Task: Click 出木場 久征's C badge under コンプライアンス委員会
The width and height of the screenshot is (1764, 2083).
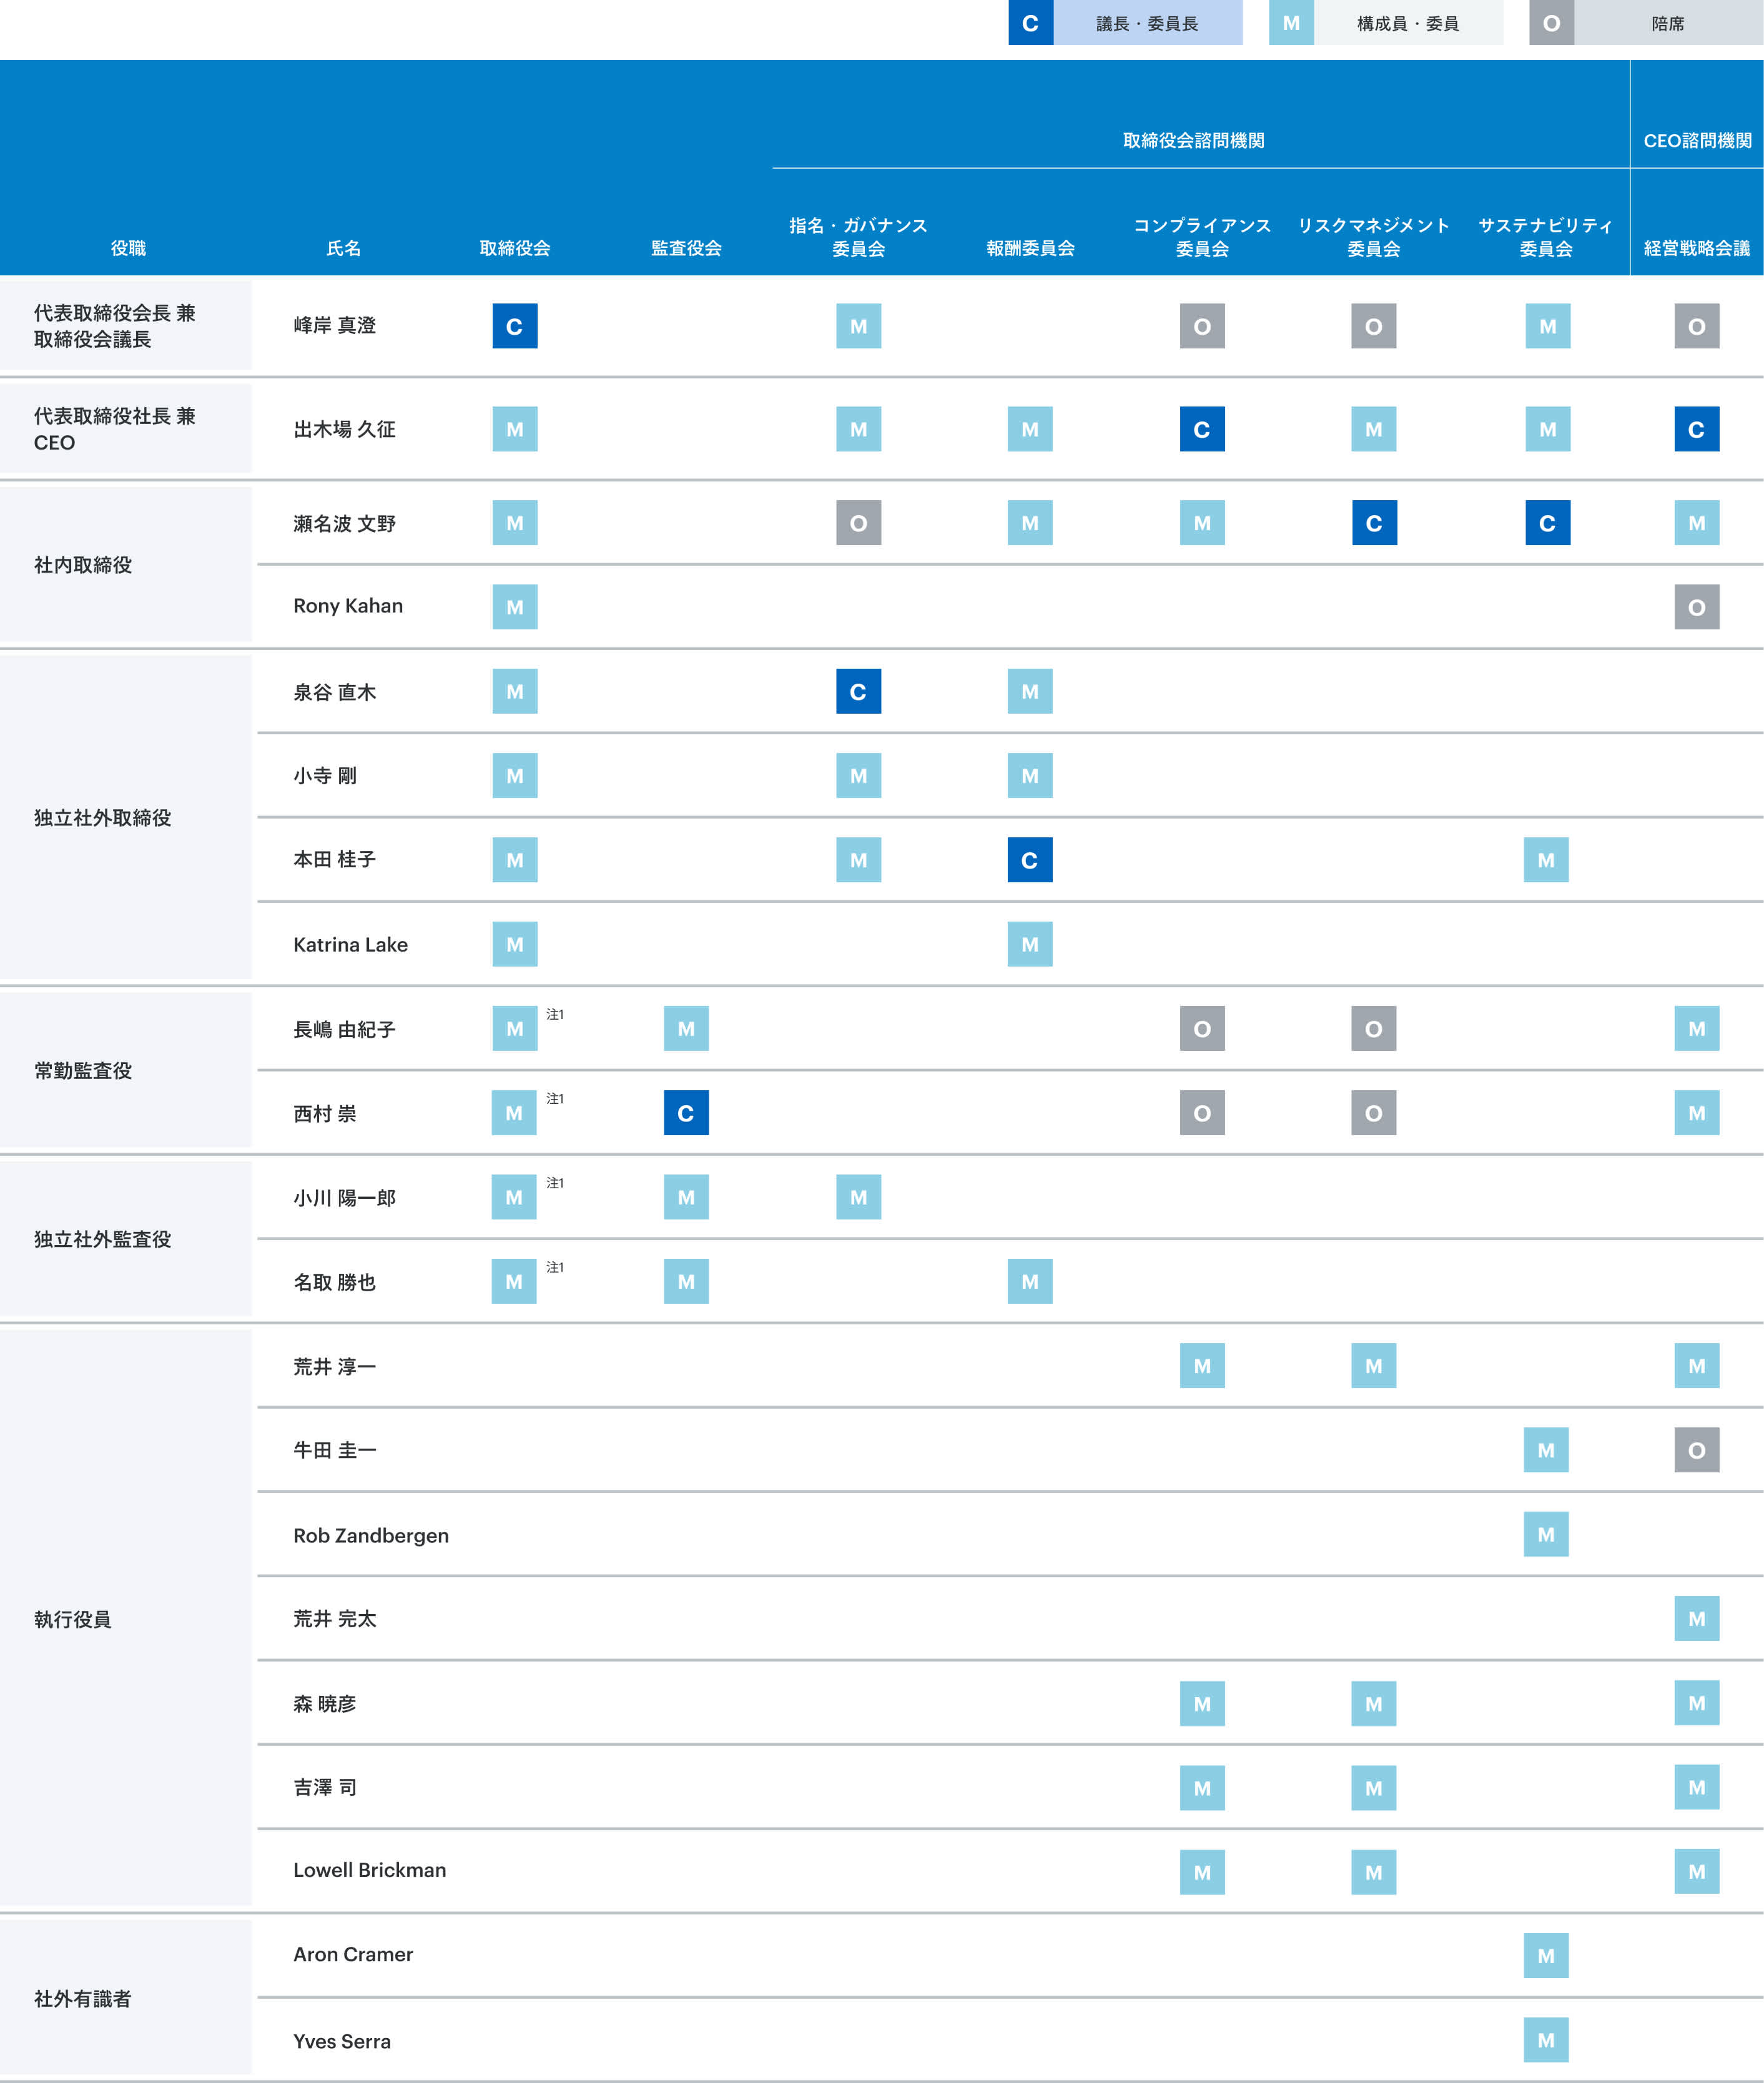Action: click(1201, 429)
